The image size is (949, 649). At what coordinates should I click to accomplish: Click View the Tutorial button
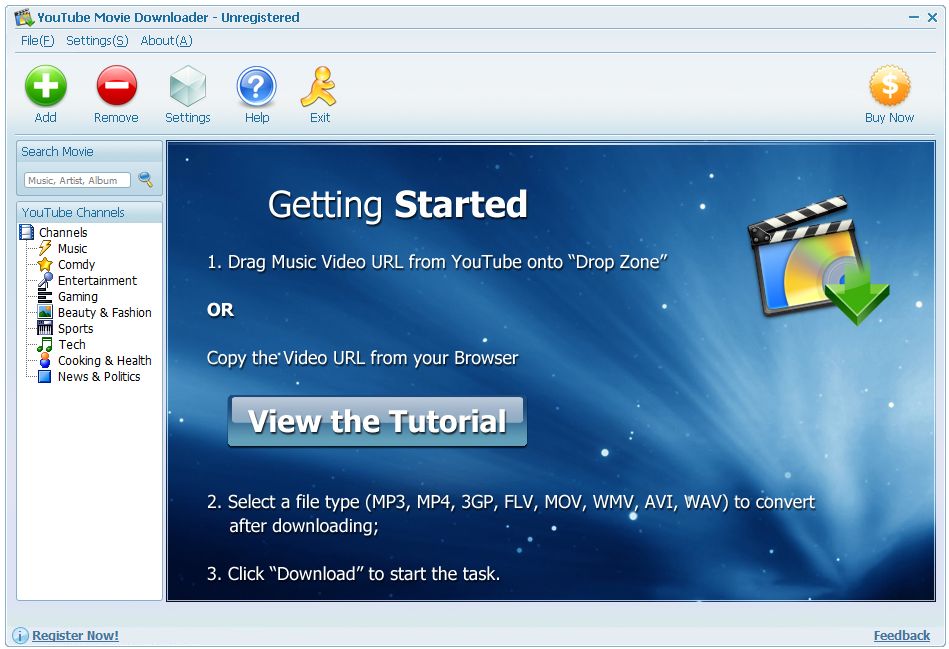[377, 421]
